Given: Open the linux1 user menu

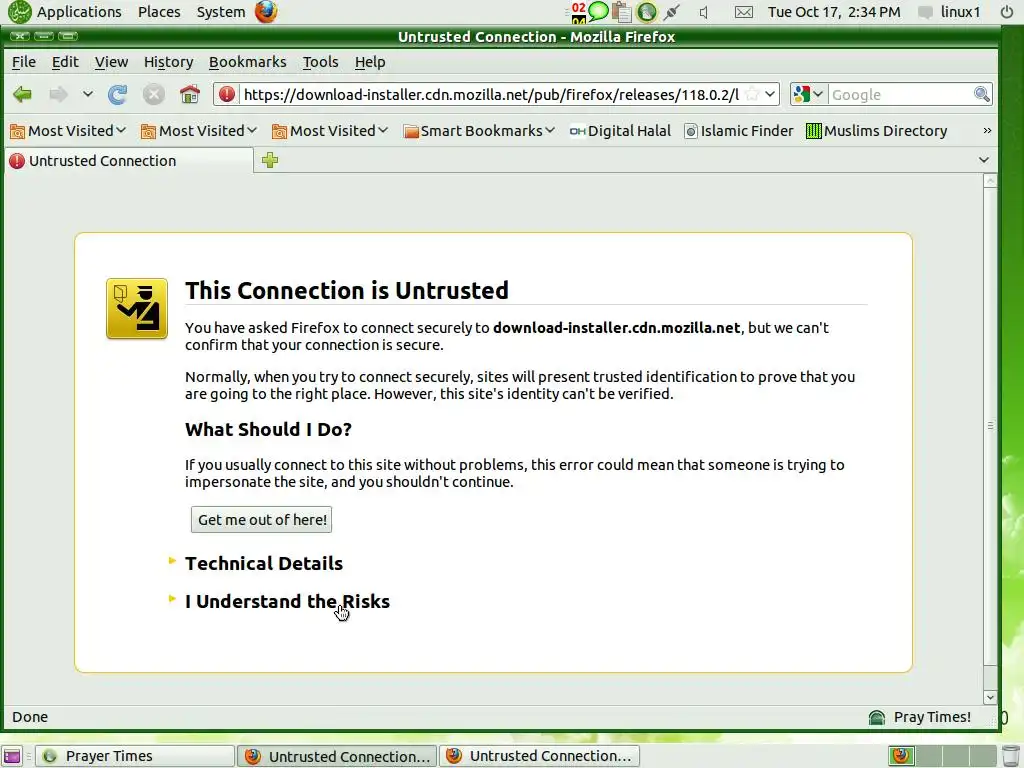Looking at the screenshot, I should (949, 12).
